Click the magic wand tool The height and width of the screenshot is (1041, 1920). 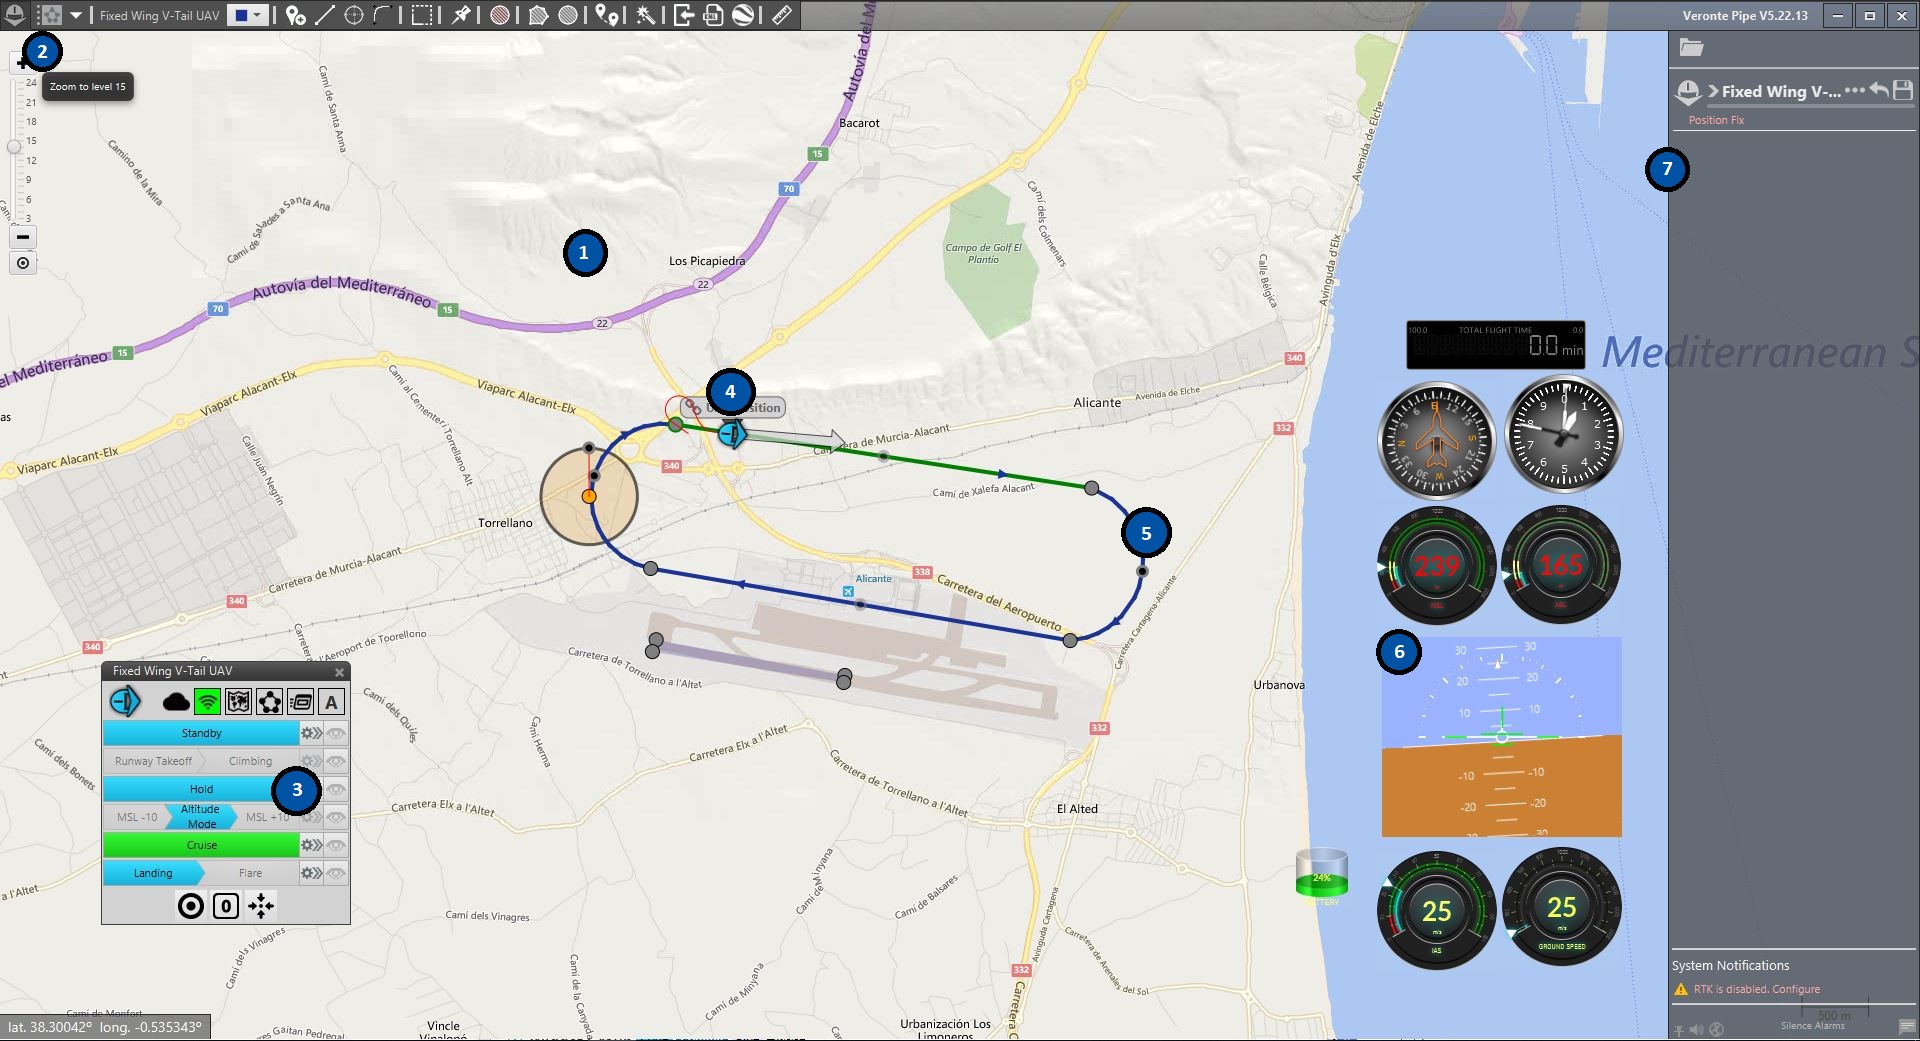point(646,15)
